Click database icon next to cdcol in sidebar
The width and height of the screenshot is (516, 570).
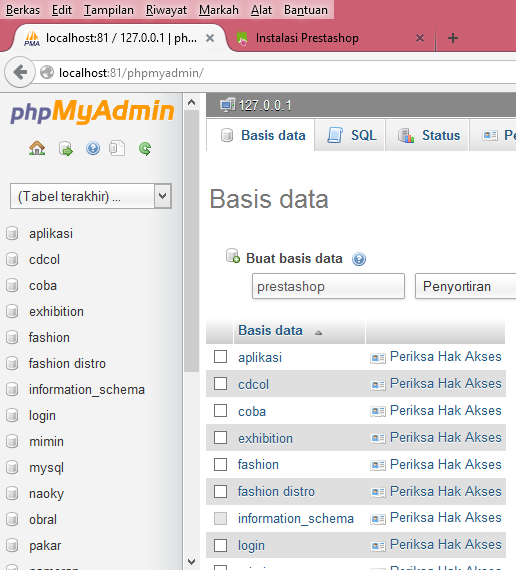pyautogui.click(x=12, y=260)
